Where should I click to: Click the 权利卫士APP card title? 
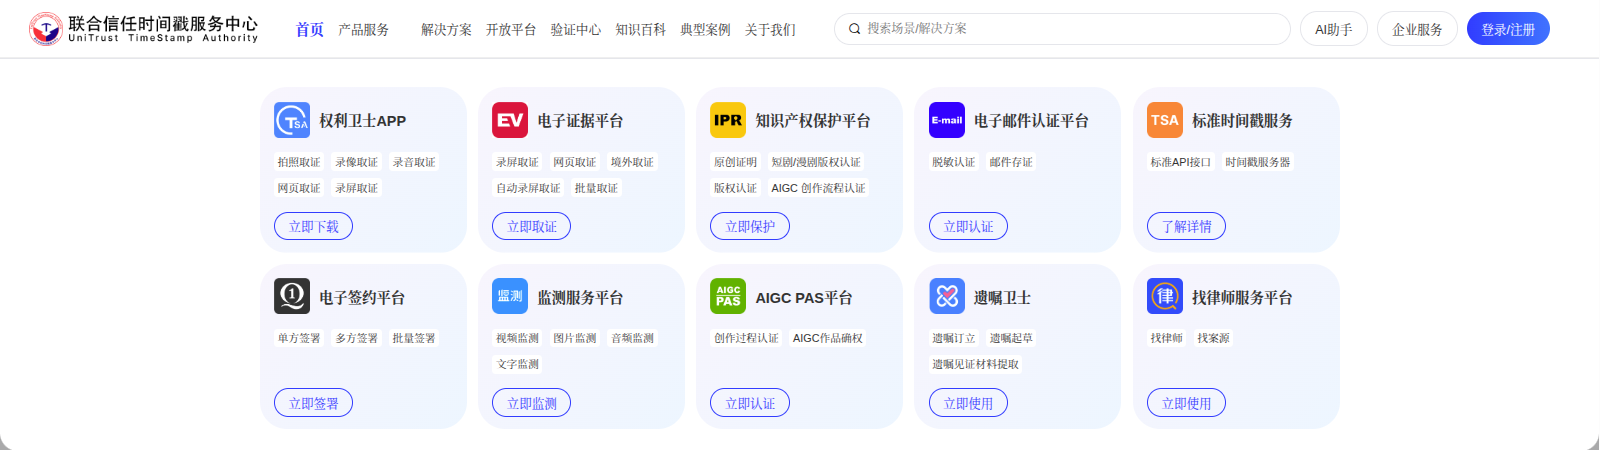(x=363, y=121)
